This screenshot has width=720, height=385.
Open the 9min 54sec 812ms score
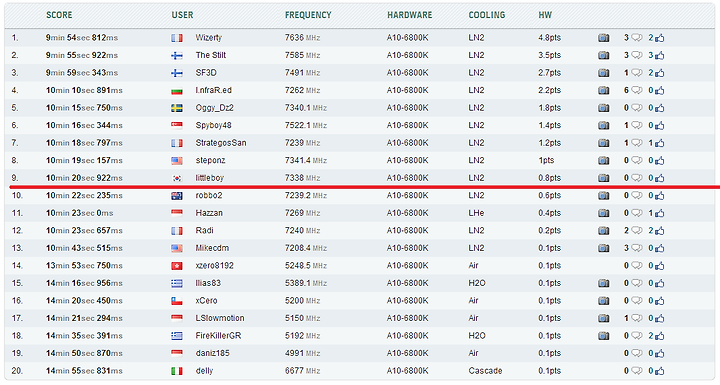pyautogui.click(x=82, y=38)
